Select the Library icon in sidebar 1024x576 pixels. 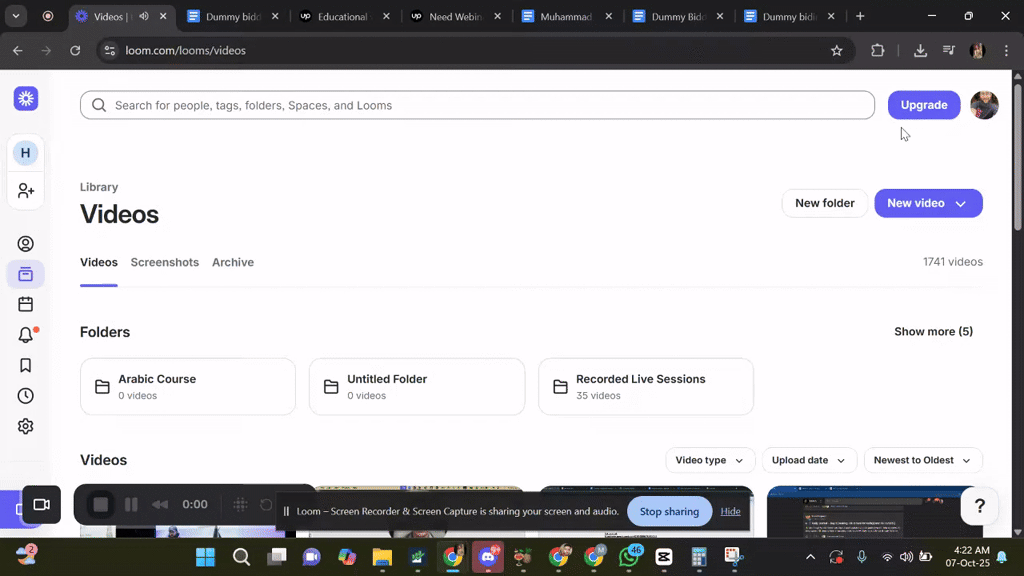[25, 274]
